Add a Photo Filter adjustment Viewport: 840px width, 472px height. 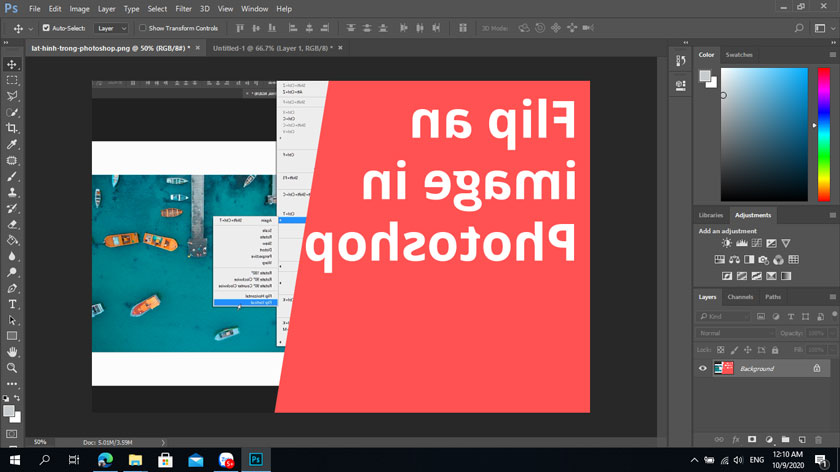[764, 260]
